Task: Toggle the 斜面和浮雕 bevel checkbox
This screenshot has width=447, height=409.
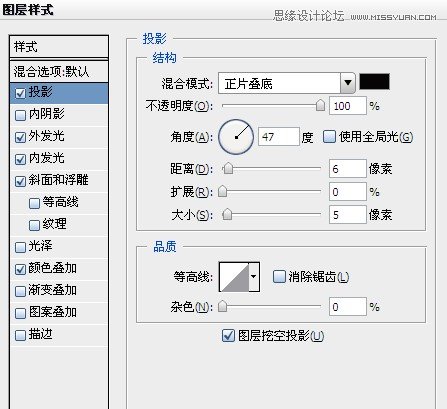Action: point(20,181)
